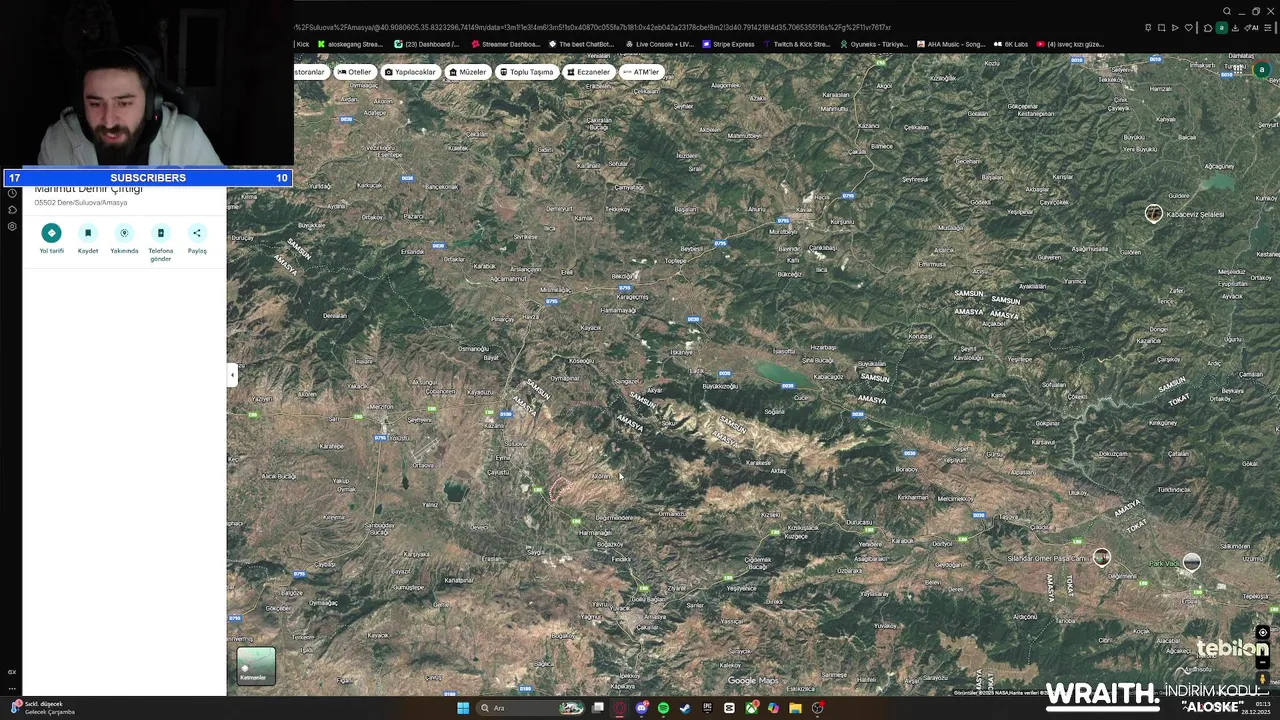Image resolution: width=1280 pixels, height=720 pixels.
Task: Click the taskbar clock and date
Action: (1258, 708)
